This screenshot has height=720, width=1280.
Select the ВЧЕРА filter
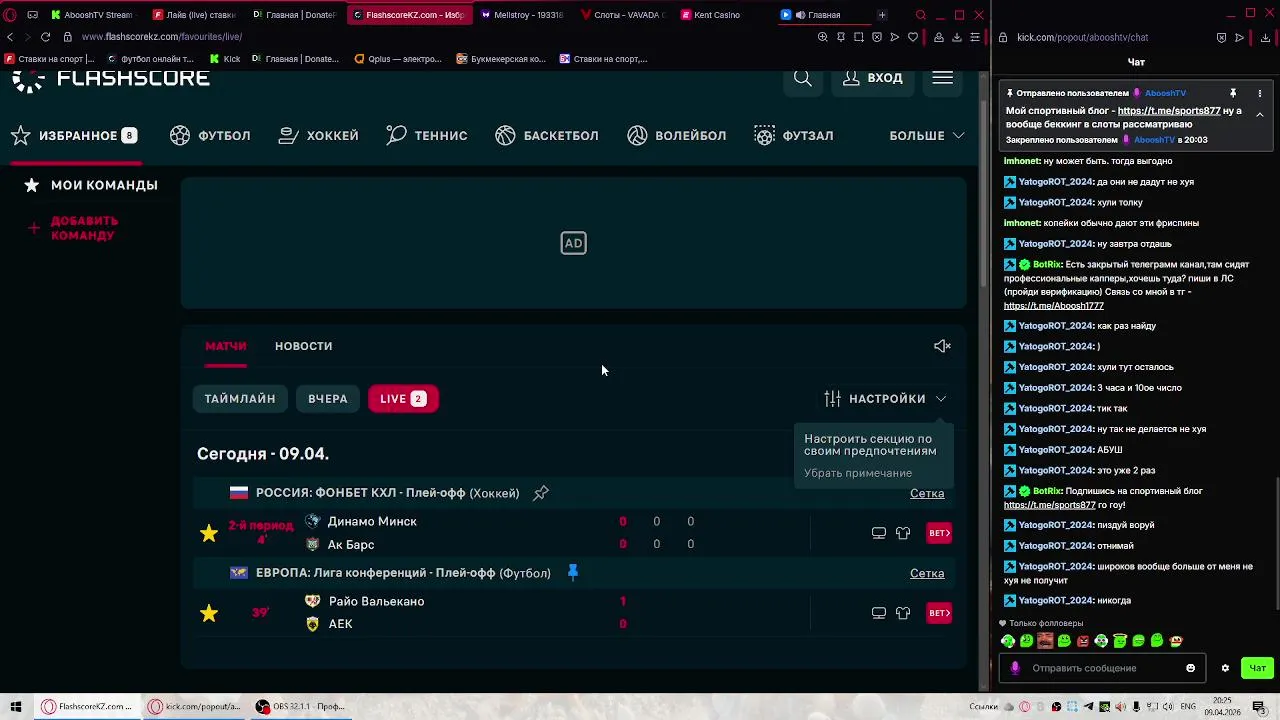[328, 399]
